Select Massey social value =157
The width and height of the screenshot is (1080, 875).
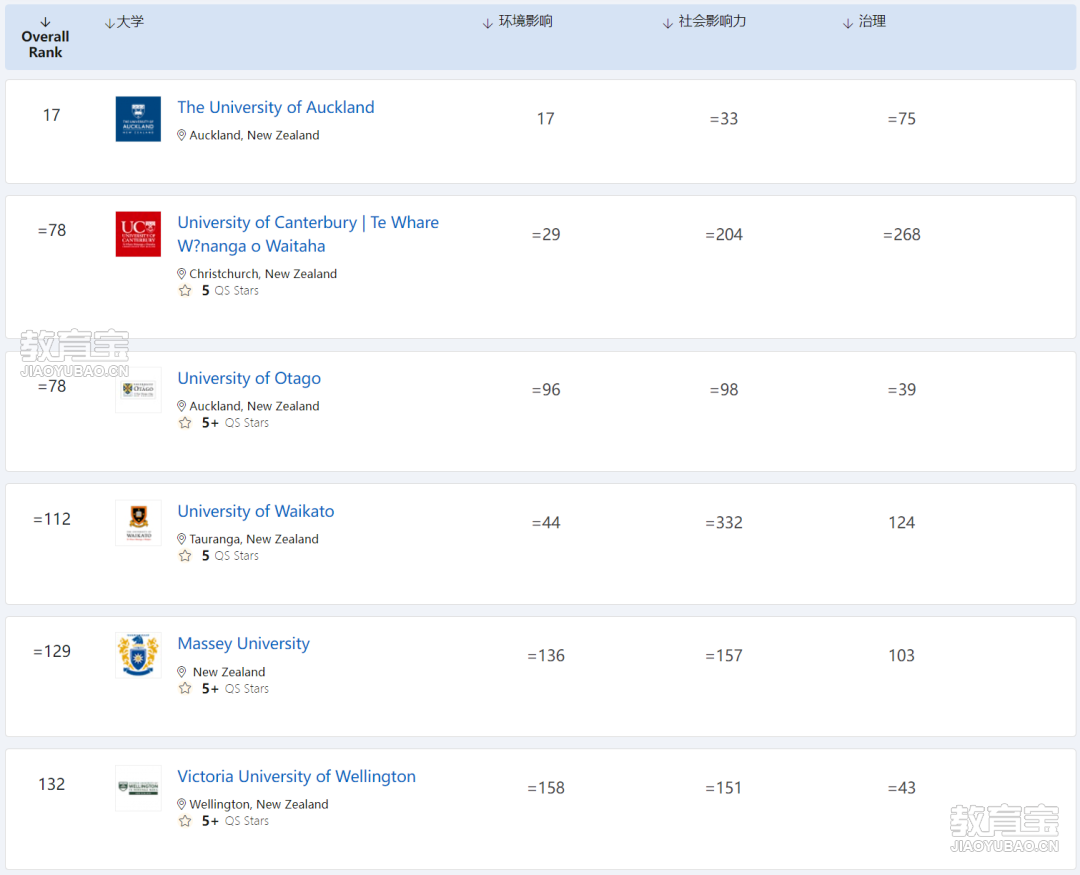(724, 656)
